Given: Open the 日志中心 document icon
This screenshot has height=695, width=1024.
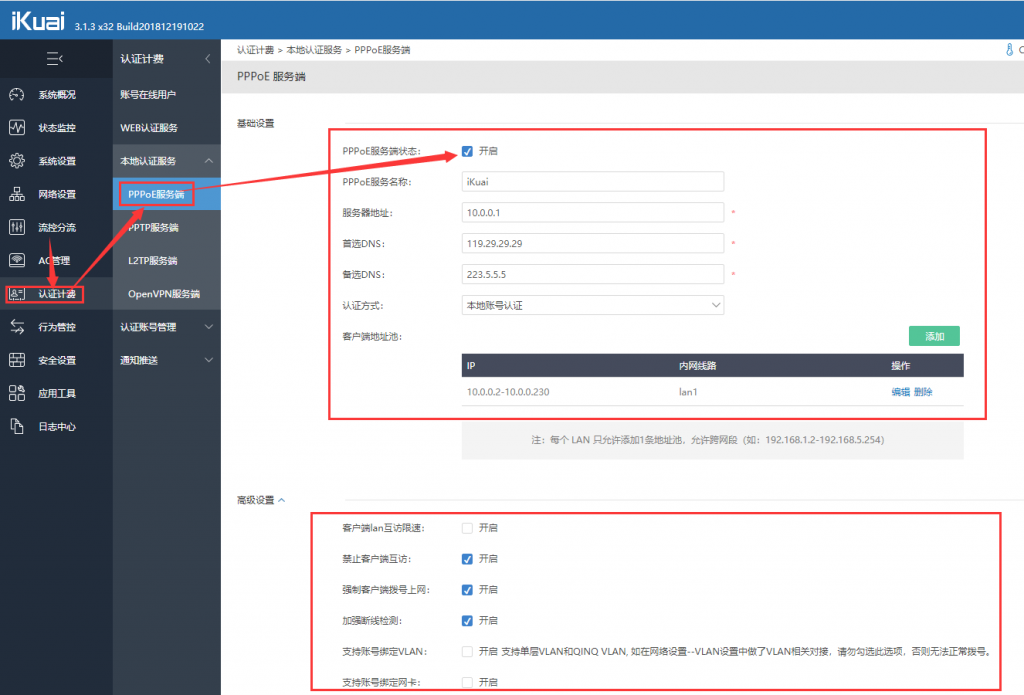Looking at the screenshot, I should coord(17,426).
